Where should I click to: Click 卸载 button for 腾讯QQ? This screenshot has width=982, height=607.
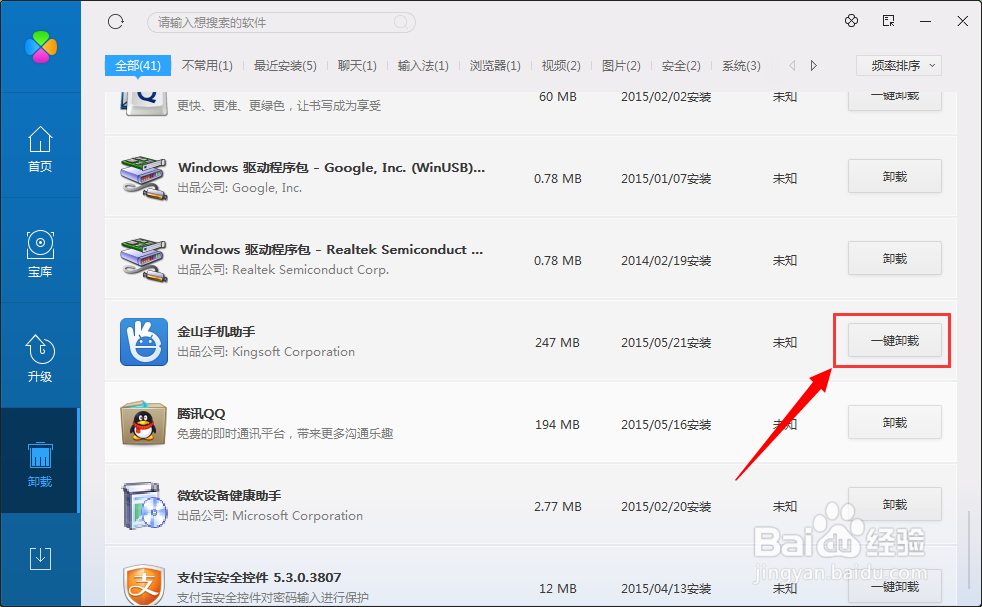click(893, 422)
